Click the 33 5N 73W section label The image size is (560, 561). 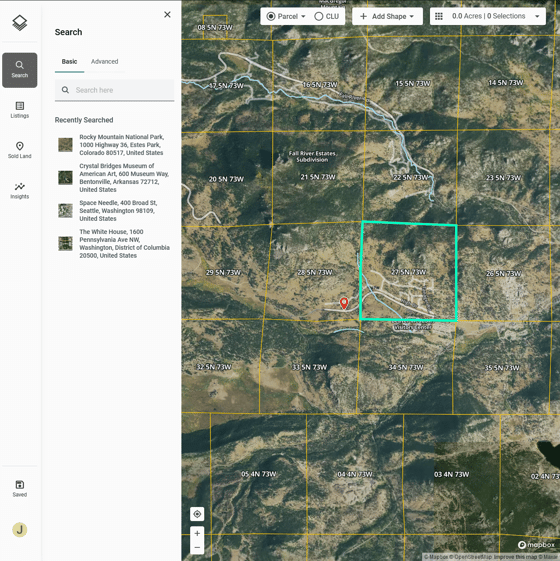310,367
